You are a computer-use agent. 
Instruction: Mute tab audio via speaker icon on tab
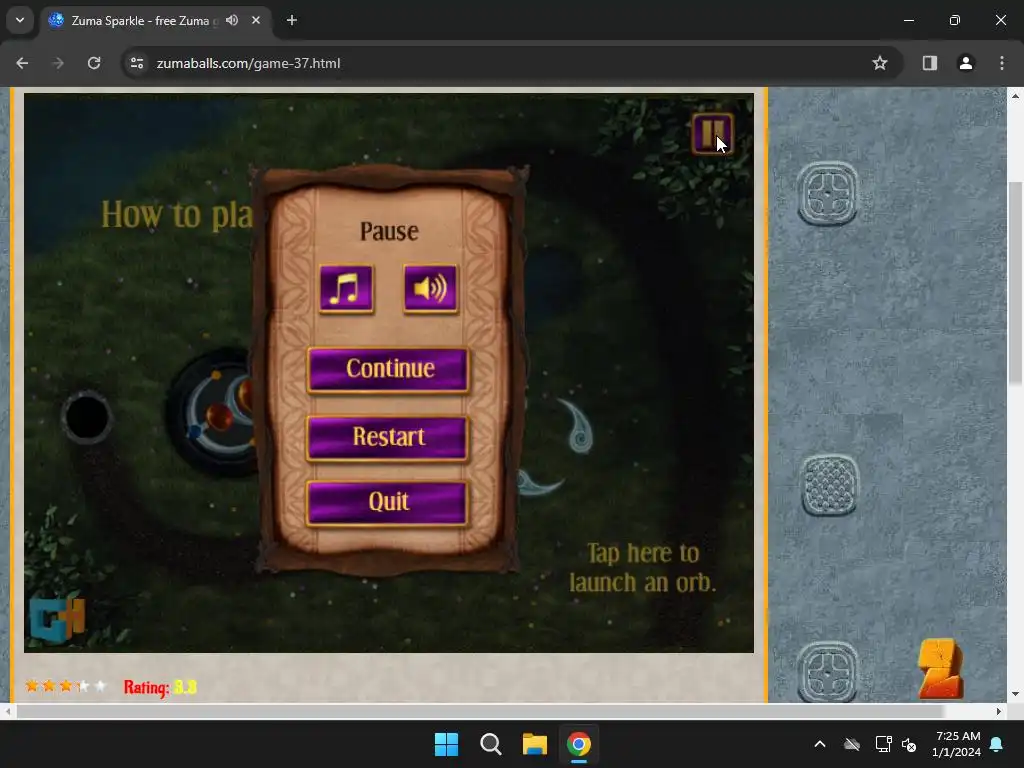232,20
